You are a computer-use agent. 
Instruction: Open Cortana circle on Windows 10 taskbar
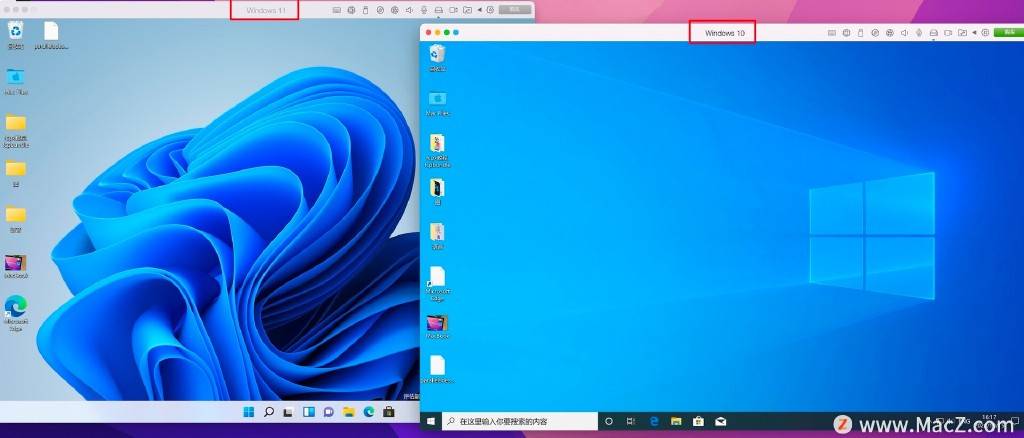(609, 422)
